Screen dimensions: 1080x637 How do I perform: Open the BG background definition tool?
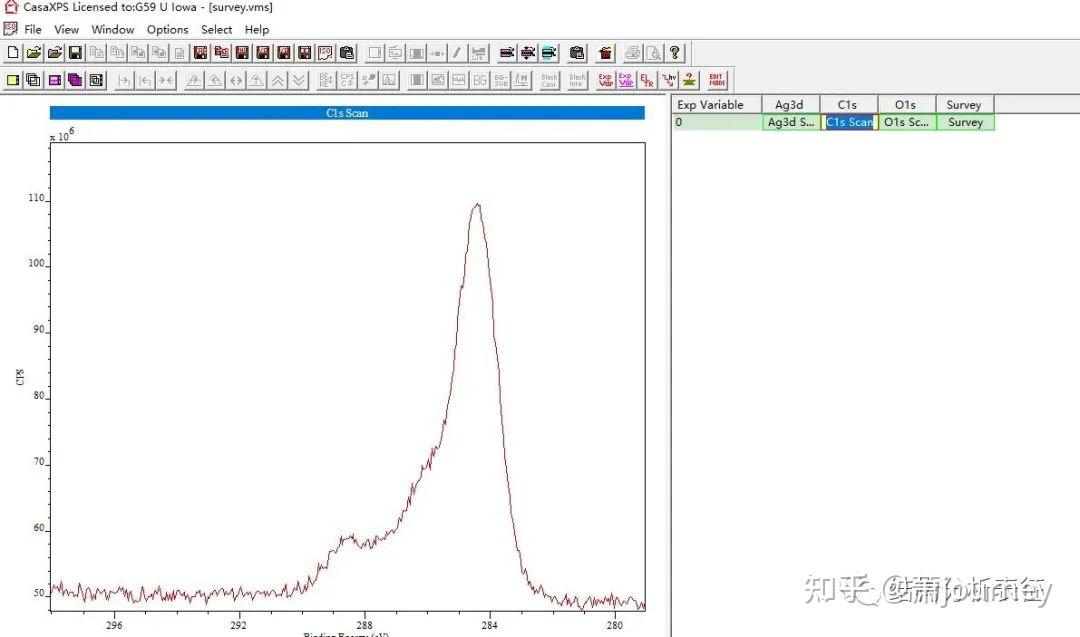(477, 80)
